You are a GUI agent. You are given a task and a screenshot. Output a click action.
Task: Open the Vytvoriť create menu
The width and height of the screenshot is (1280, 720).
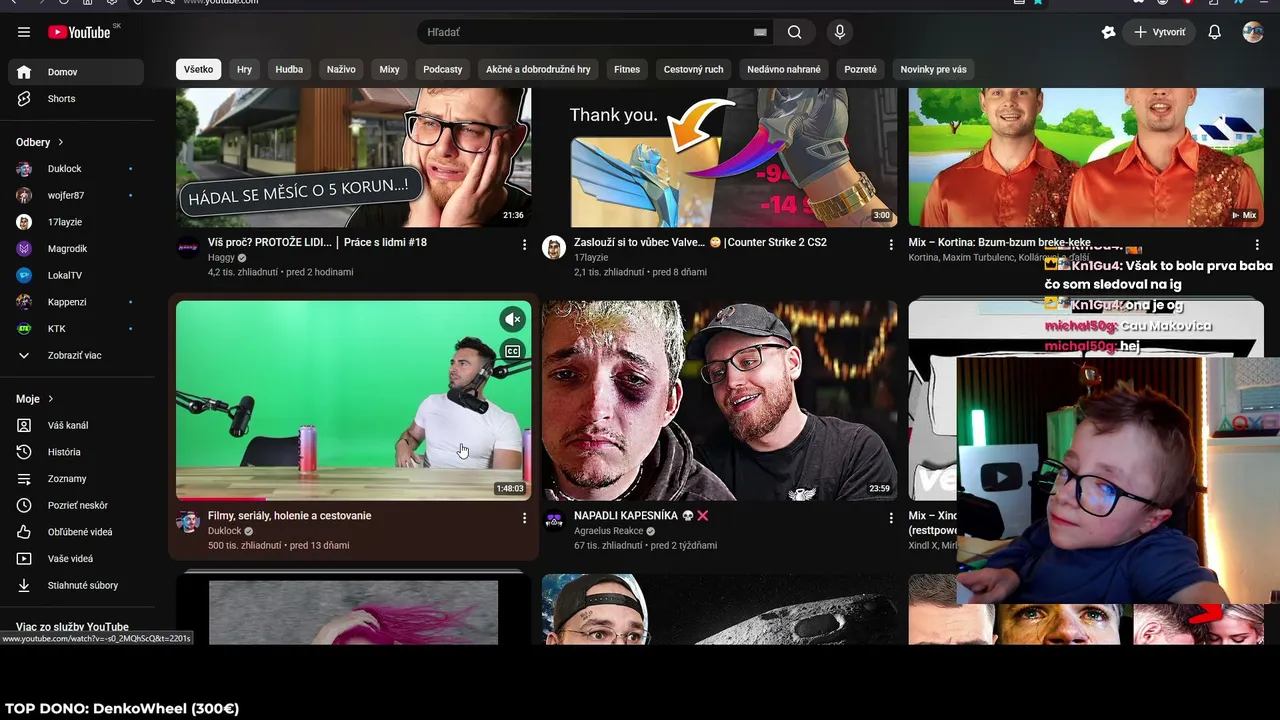(1159, 32)
